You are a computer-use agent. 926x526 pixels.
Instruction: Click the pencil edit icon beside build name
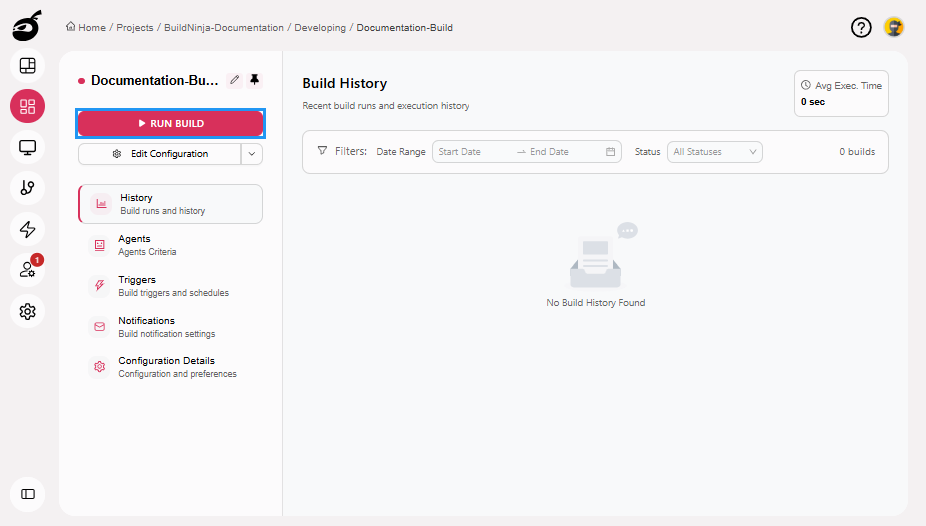[235, 80]
